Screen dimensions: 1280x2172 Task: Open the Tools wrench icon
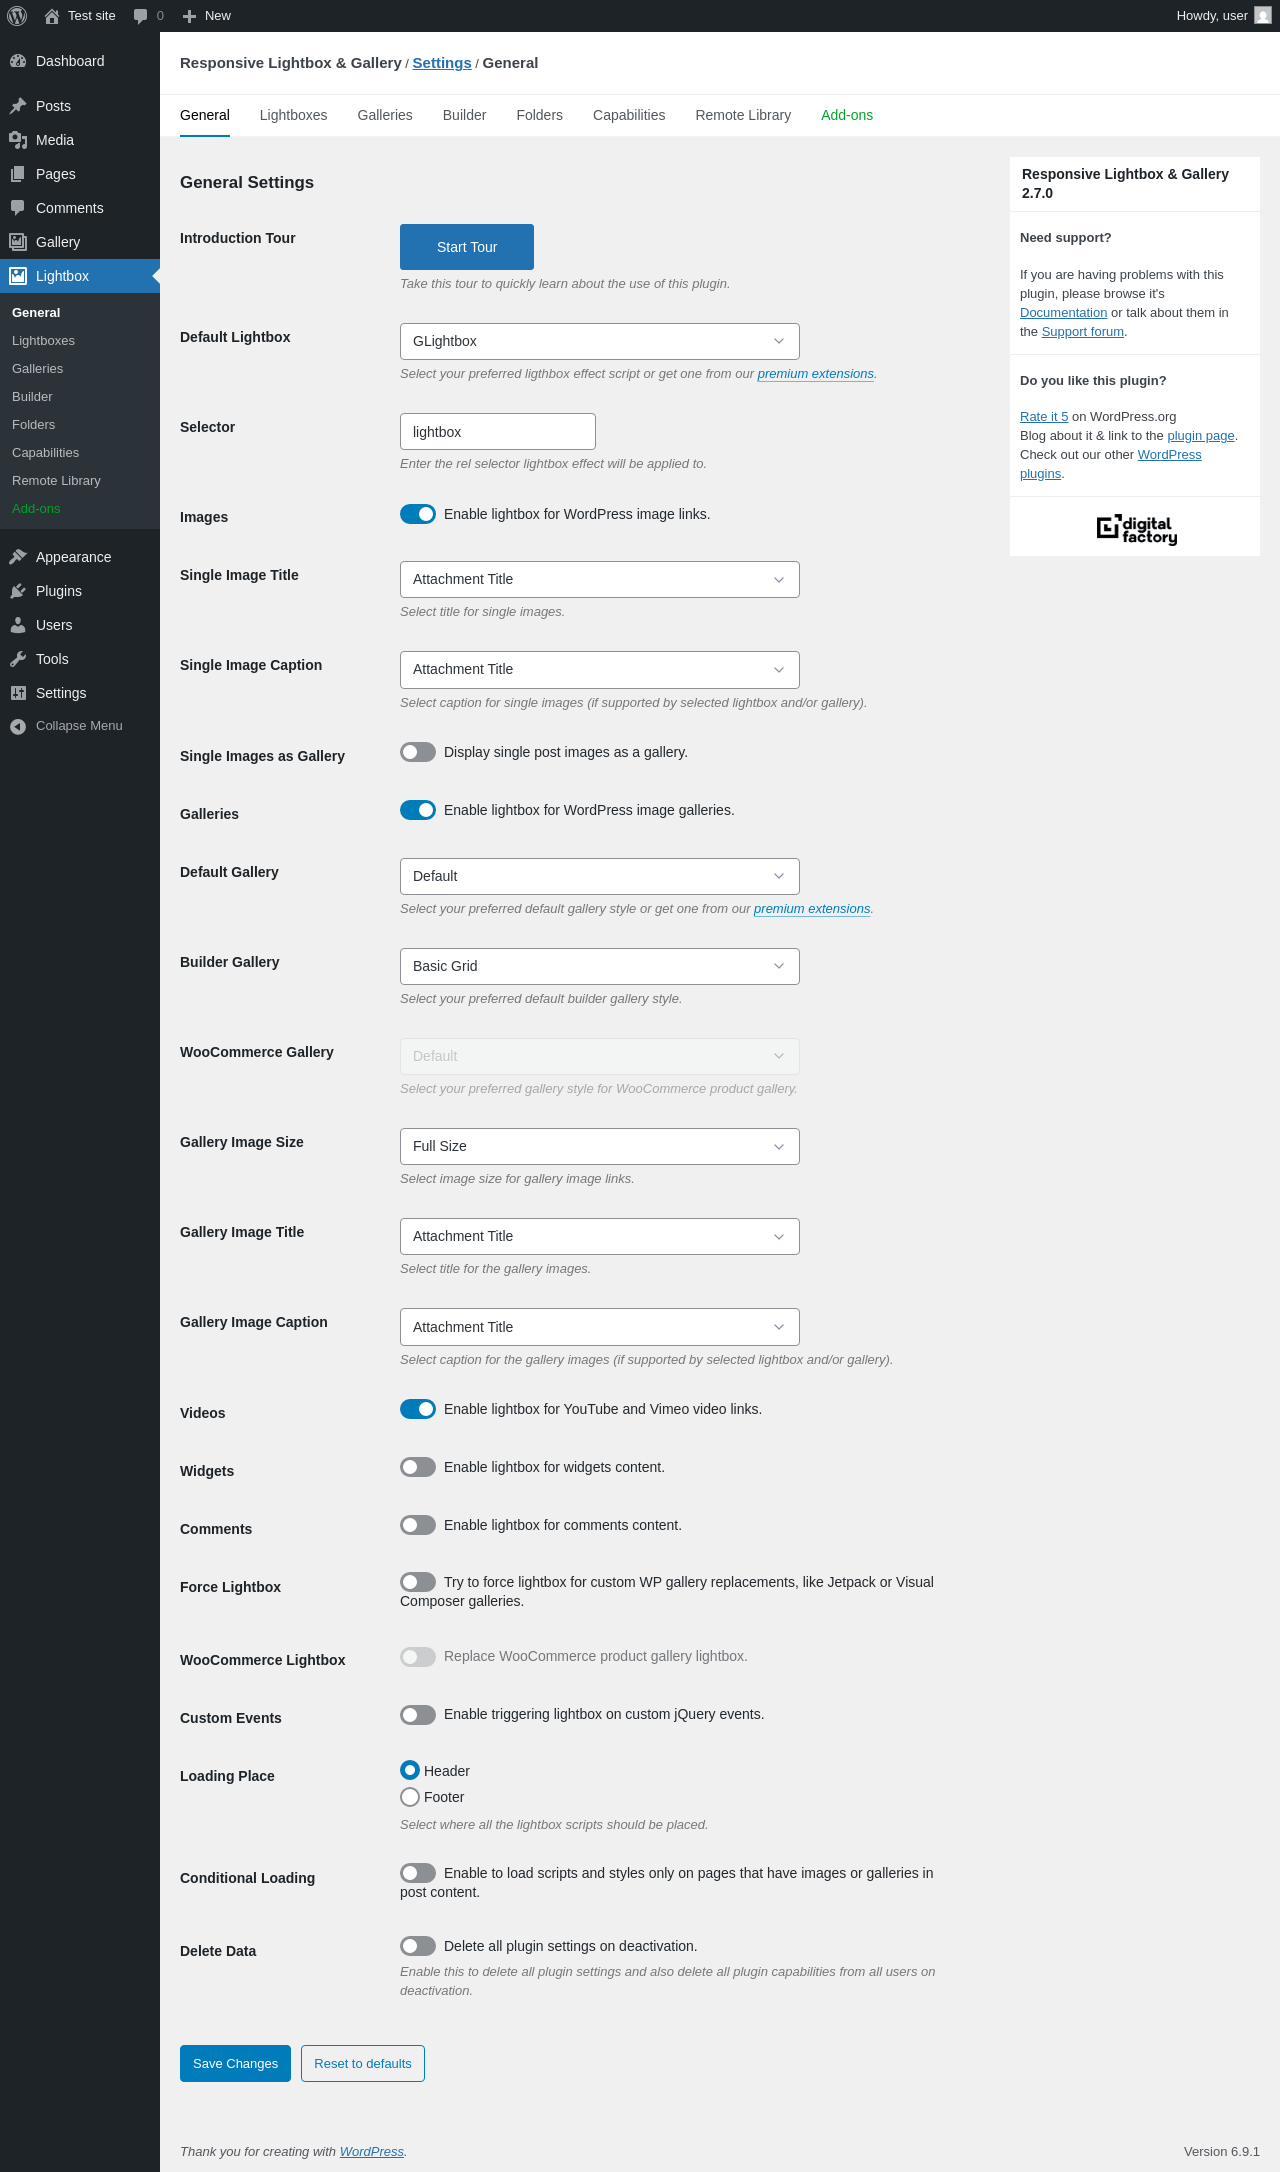[18, 659]
